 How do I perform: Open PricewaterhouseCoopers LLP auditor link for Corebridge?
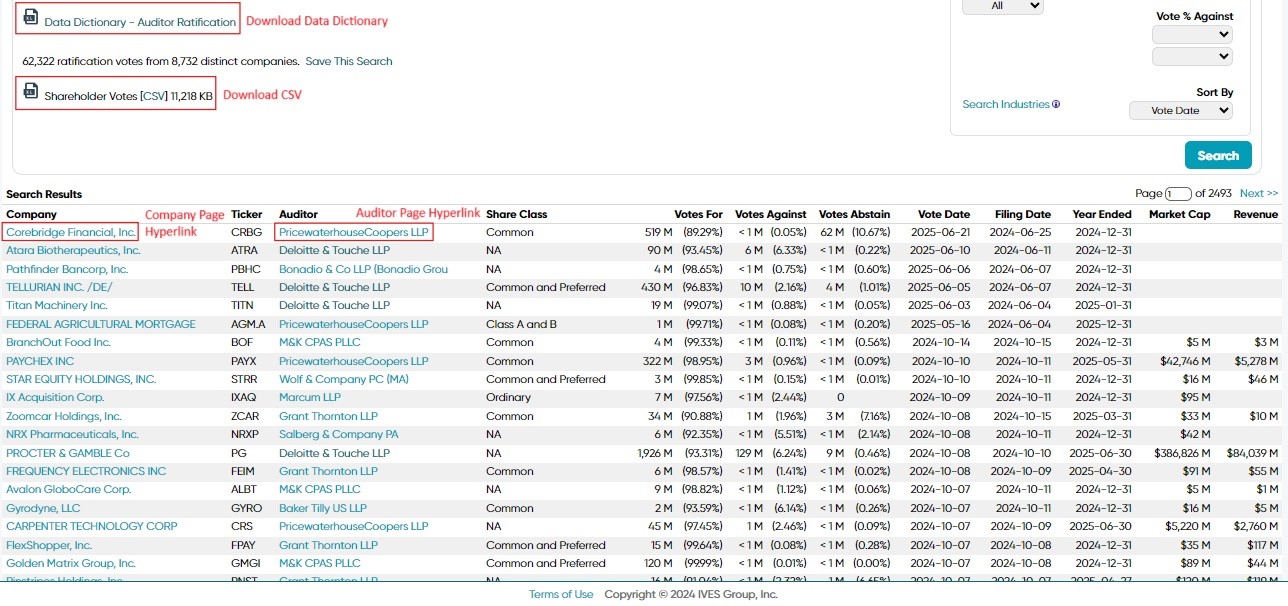coord(354,232)
